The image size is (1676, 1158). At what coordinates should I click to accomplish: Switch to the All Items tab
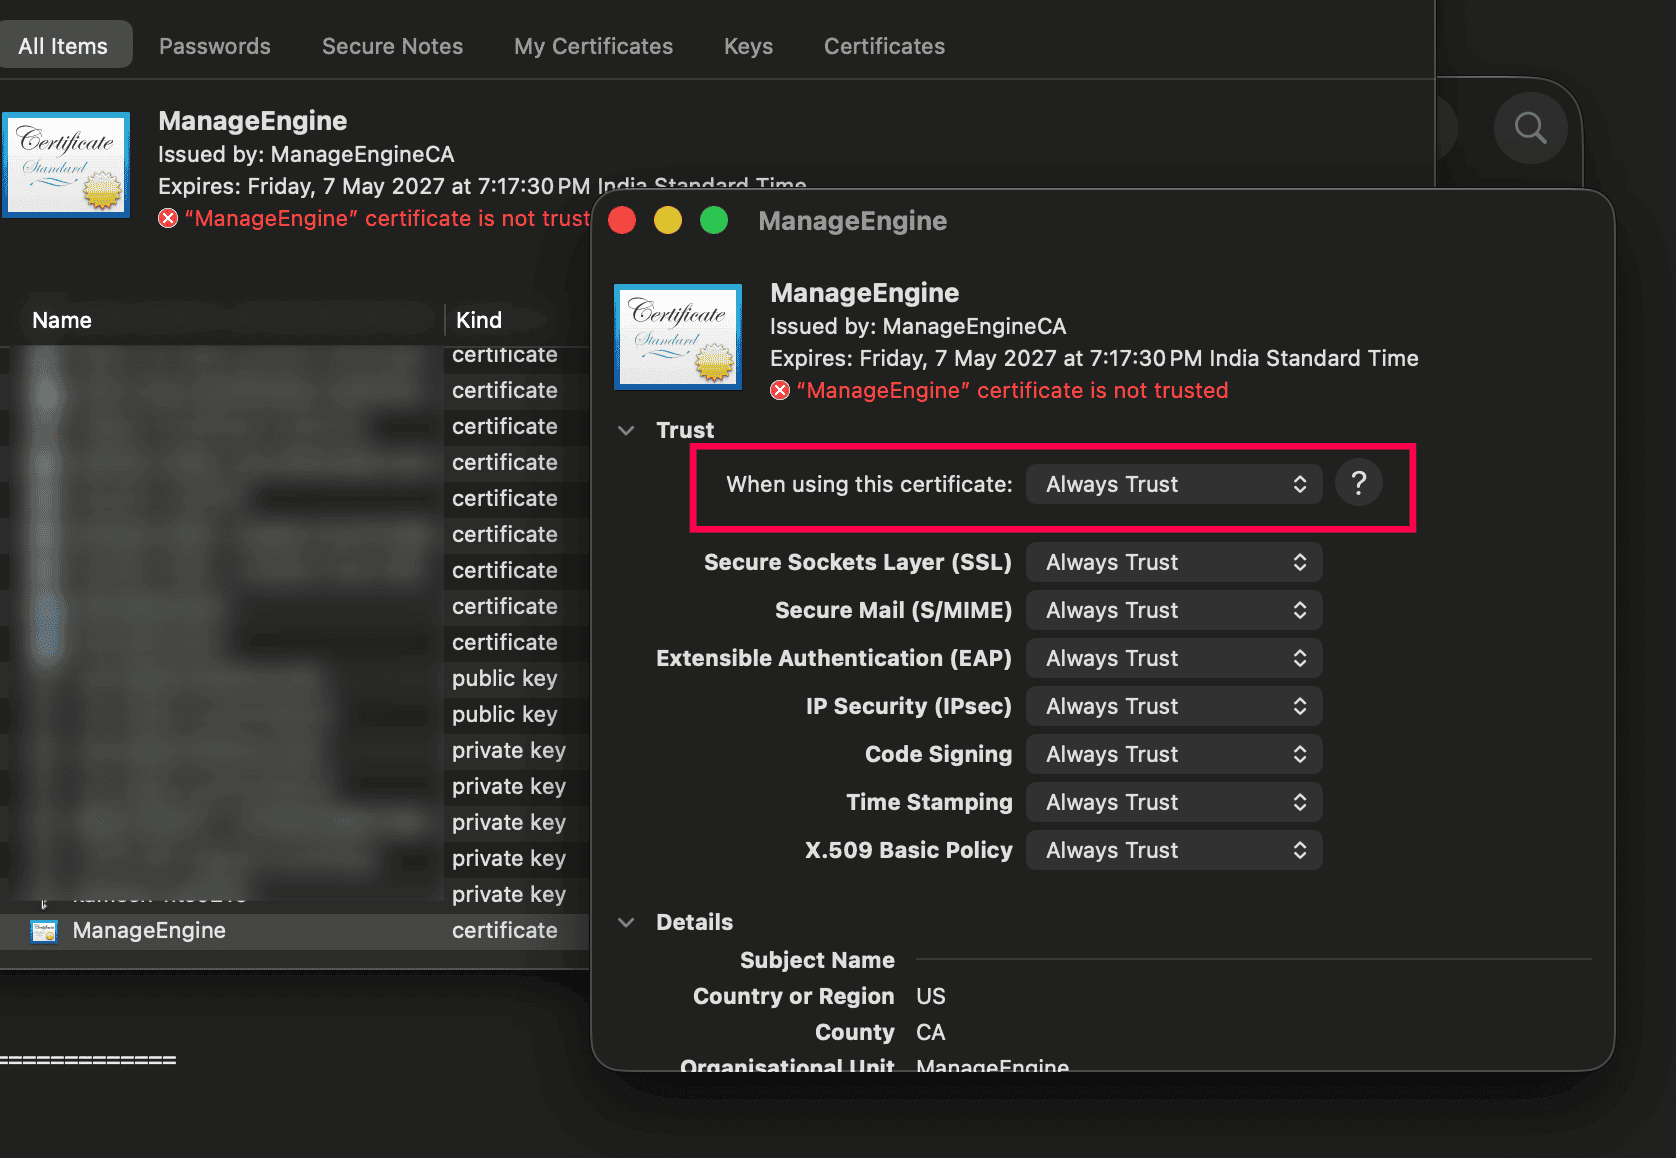(64, 46)
